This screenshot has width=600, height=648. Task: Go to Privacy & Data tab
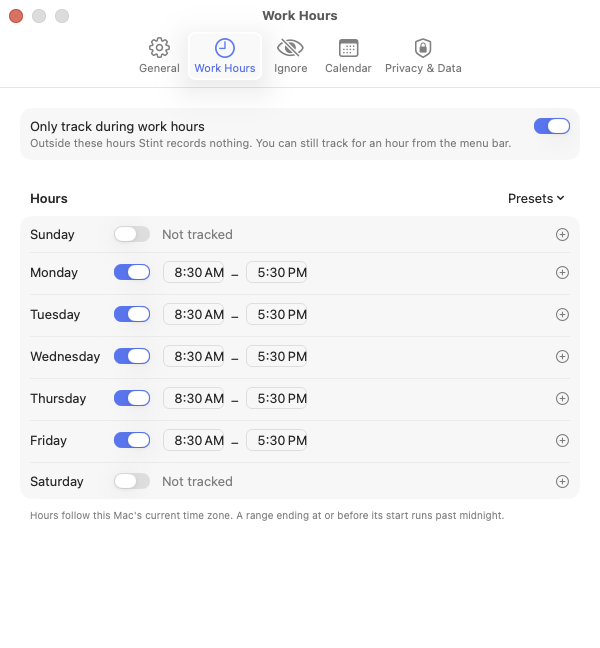coord(423,56)
